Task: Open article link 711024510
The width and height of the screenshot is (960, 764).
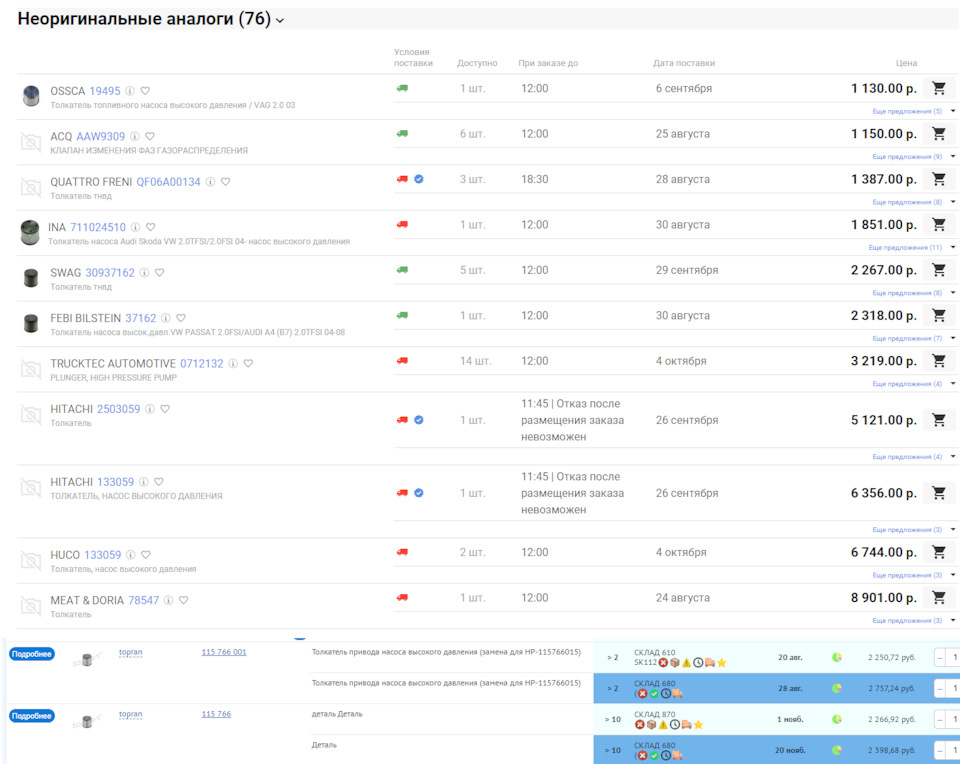Action: coord(98,227)
